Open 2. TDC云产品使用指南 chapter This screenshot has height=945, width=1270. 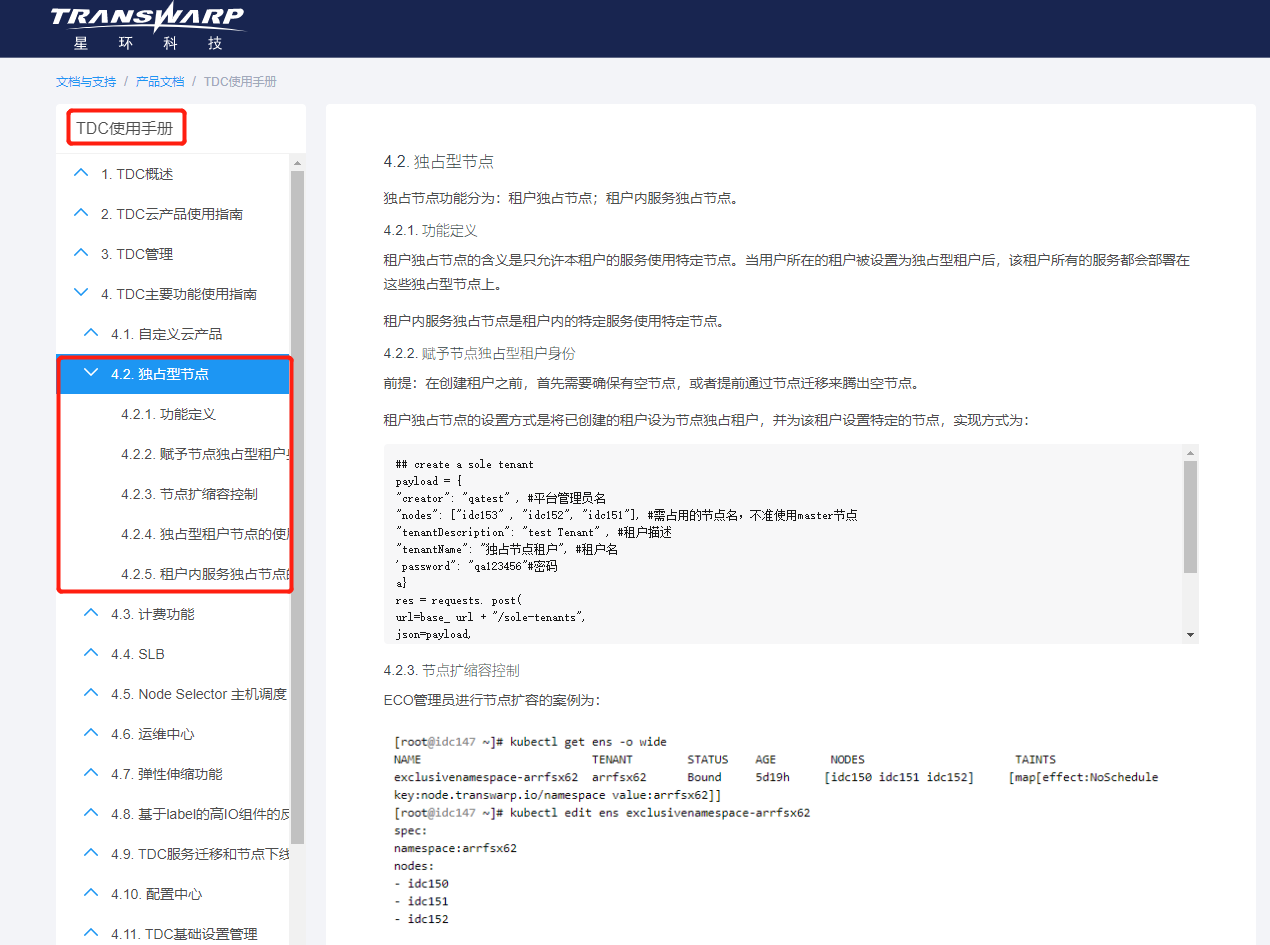pyautogui.click(x=172, y=214)
